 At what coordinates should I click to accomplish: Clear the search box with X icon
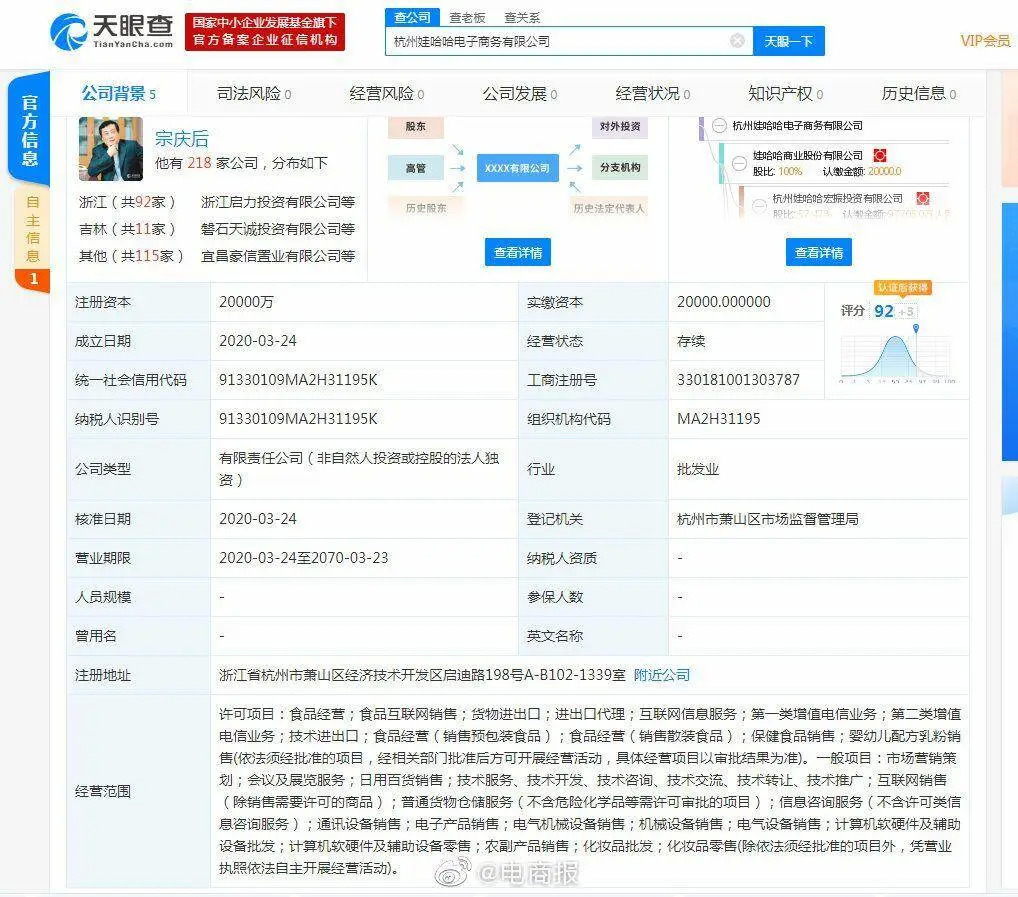(x=737, y=41)
